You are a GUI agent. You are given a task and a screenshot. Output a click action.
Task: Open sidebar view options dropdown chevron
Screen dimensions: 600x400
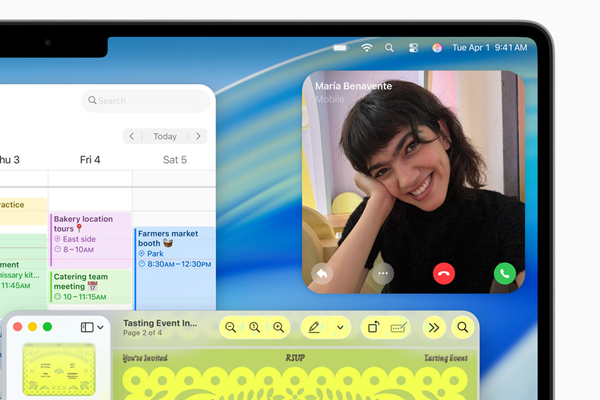(100, 328)
